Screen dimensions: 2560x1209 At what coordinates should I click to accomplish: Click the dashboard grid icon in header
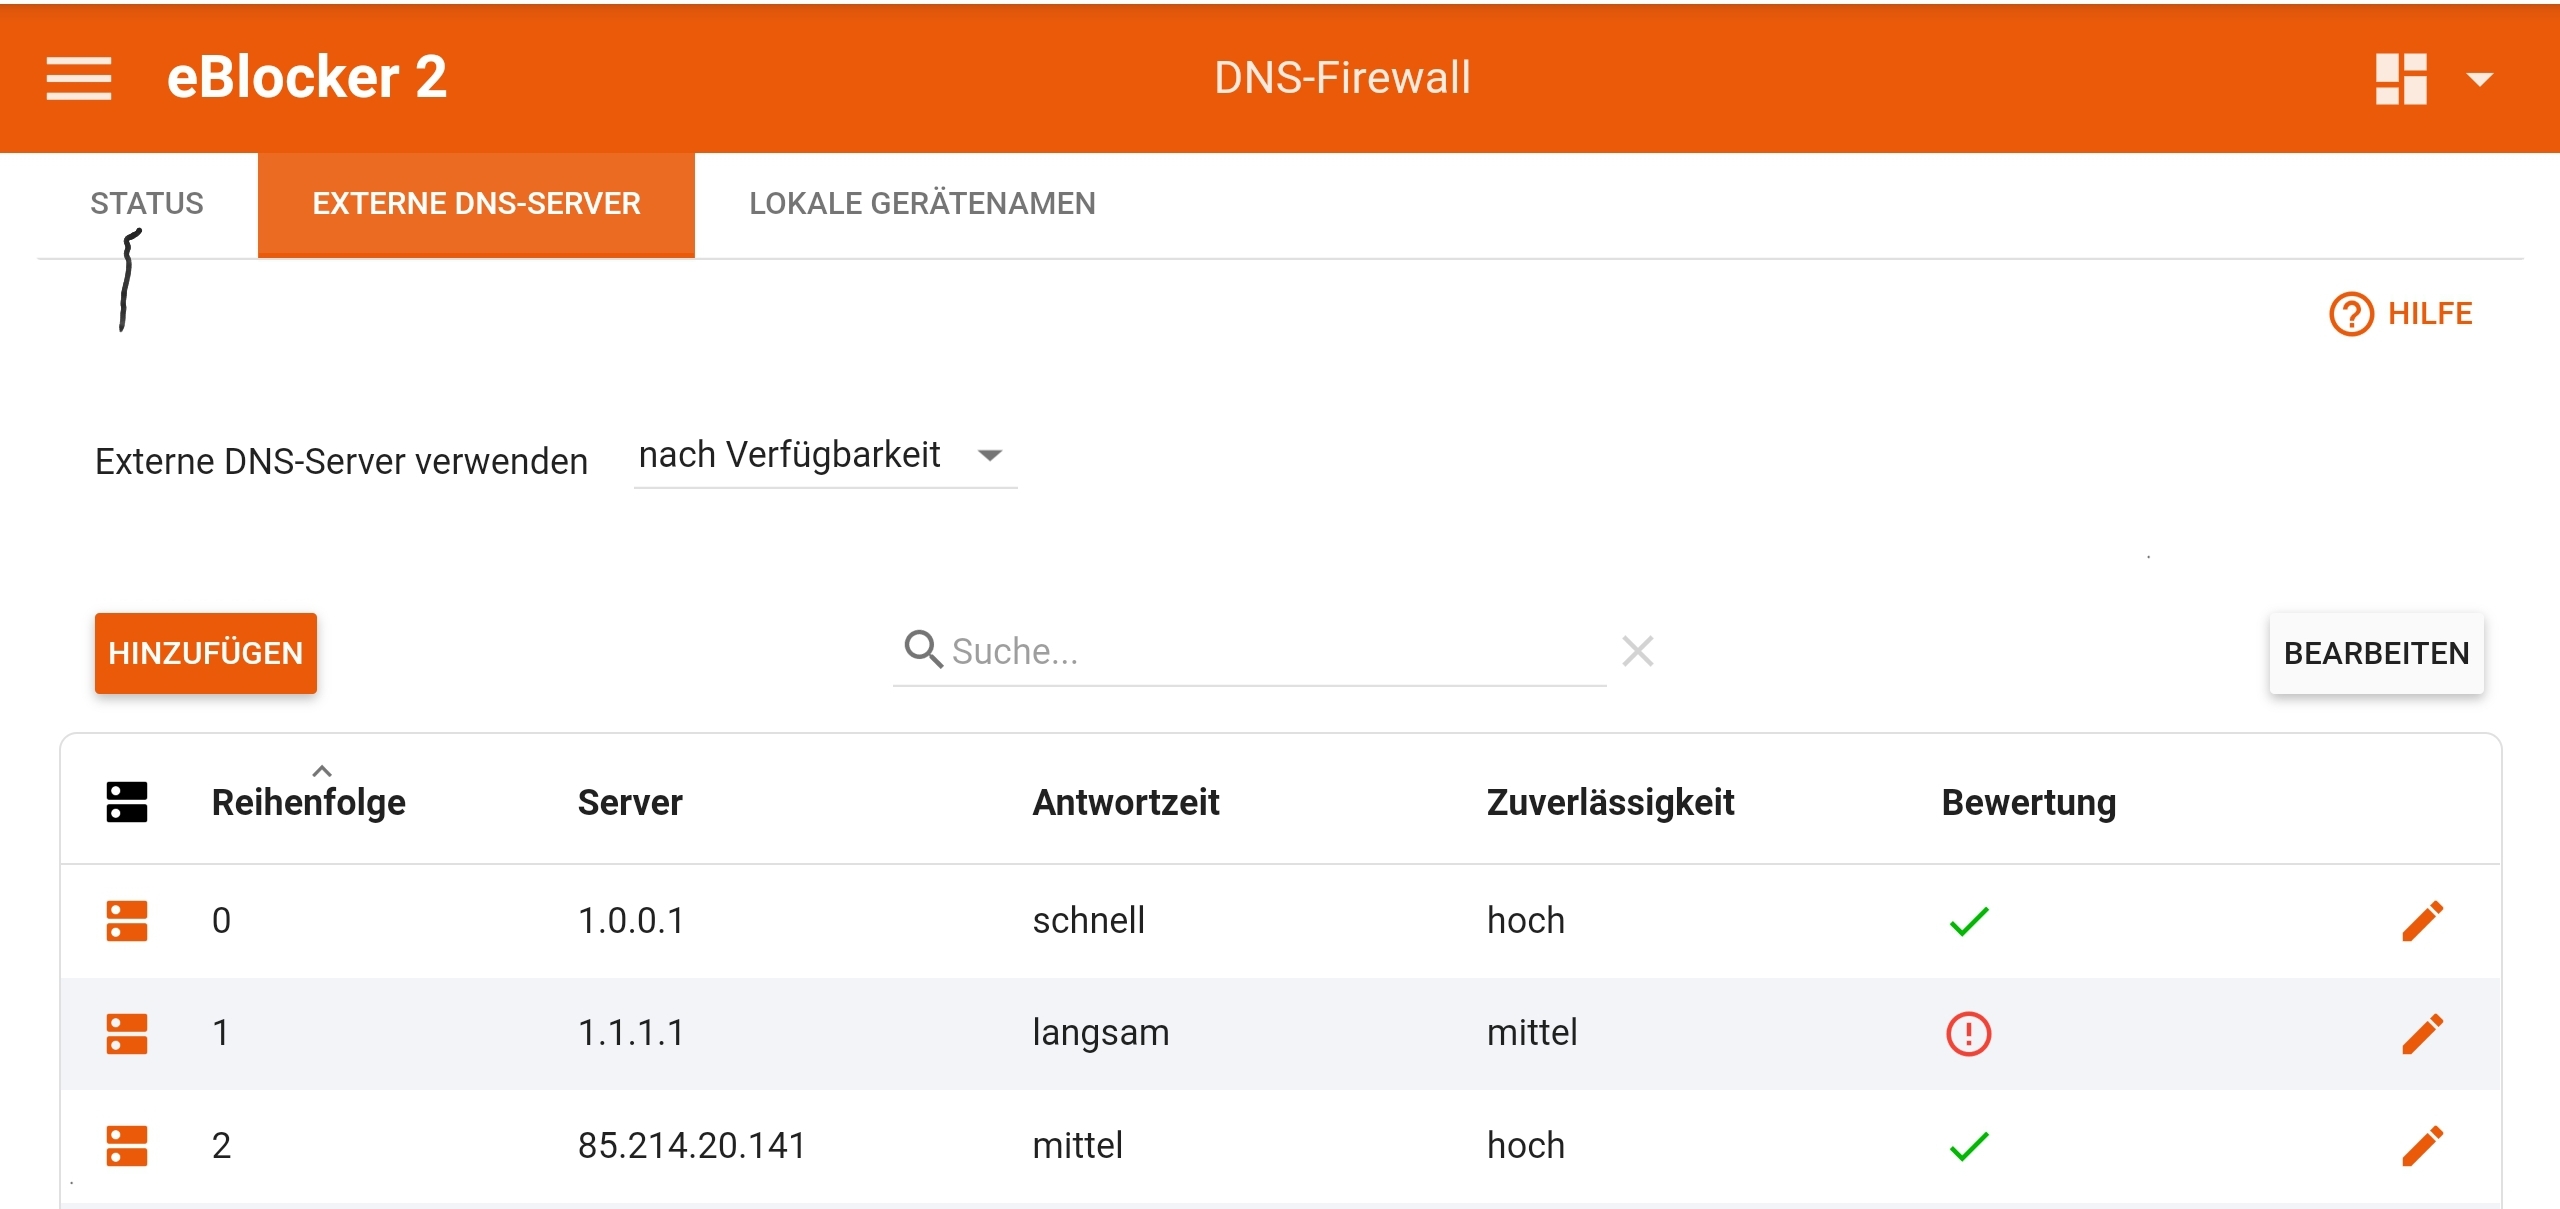2401,78
